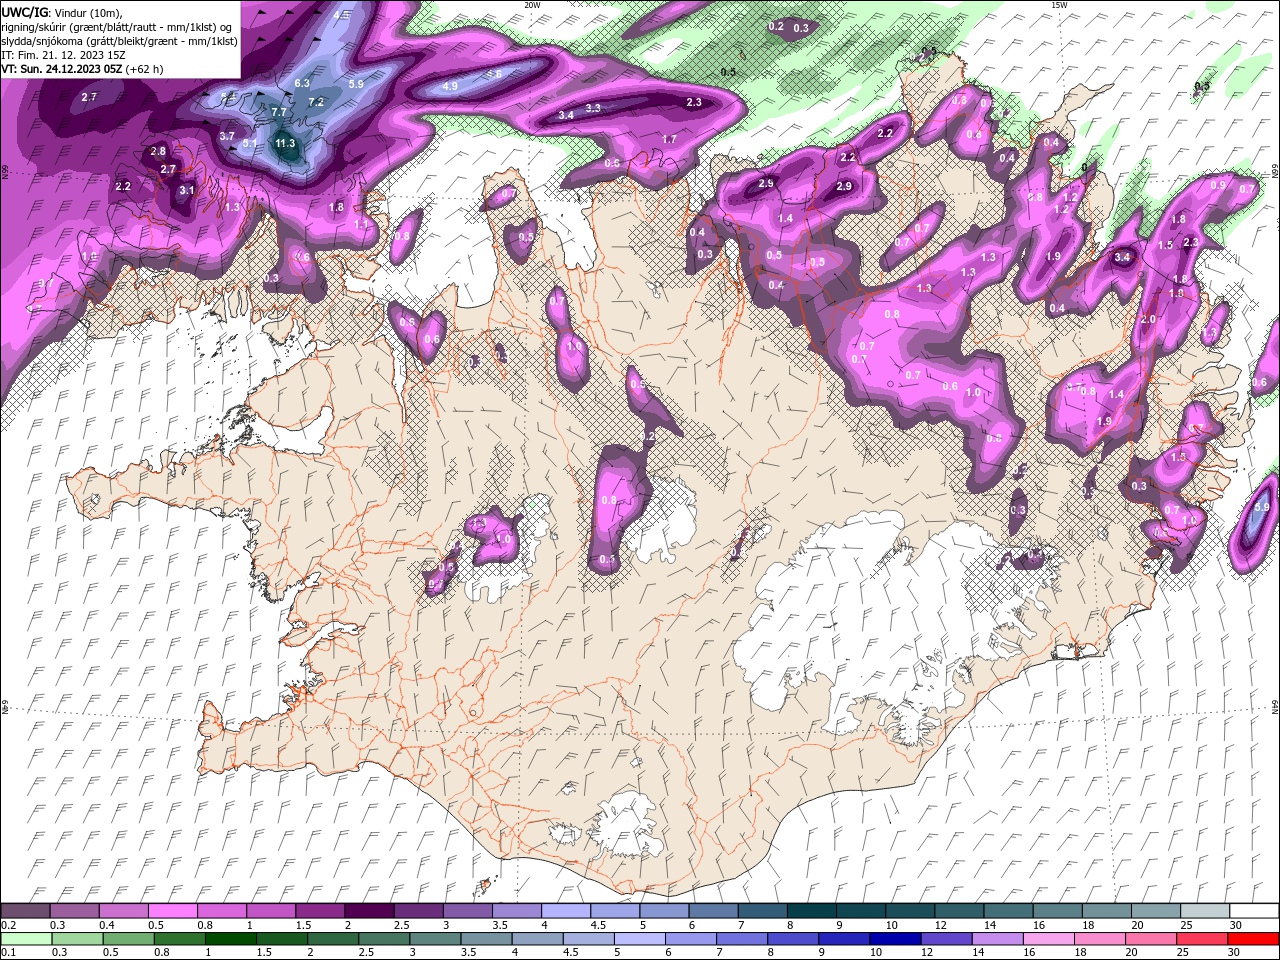Click the 30 label in the top snow scale
Image resolution: width=1280 pixels, height=960 pixels.
pyautogui.click(x=1236, y=925)
